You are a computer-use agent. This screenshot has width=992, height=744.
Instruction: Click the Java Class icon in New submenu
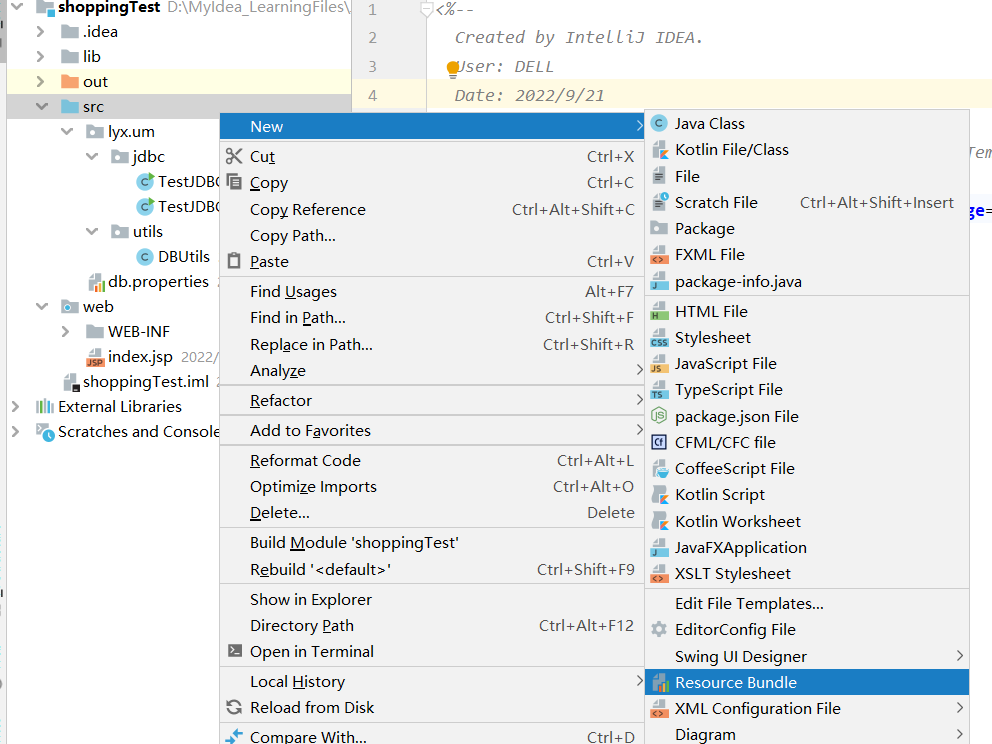[659, 123]
